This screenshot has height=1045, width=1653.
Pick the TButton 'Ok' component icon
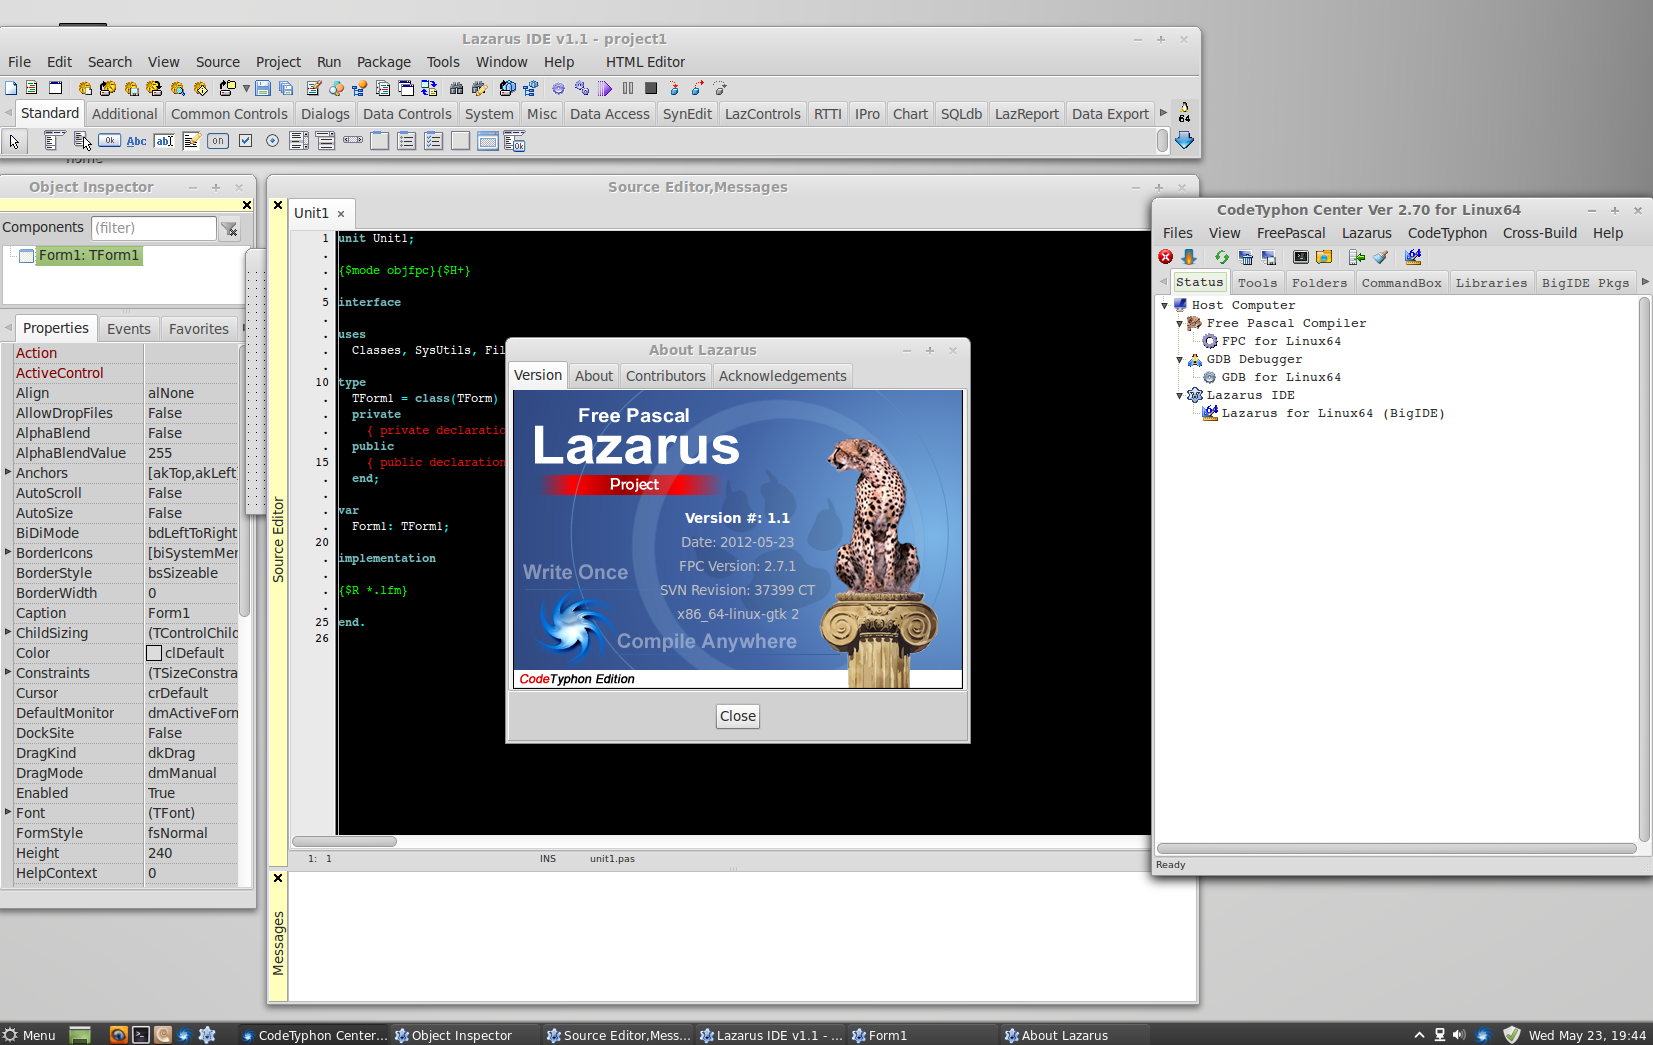109,141
